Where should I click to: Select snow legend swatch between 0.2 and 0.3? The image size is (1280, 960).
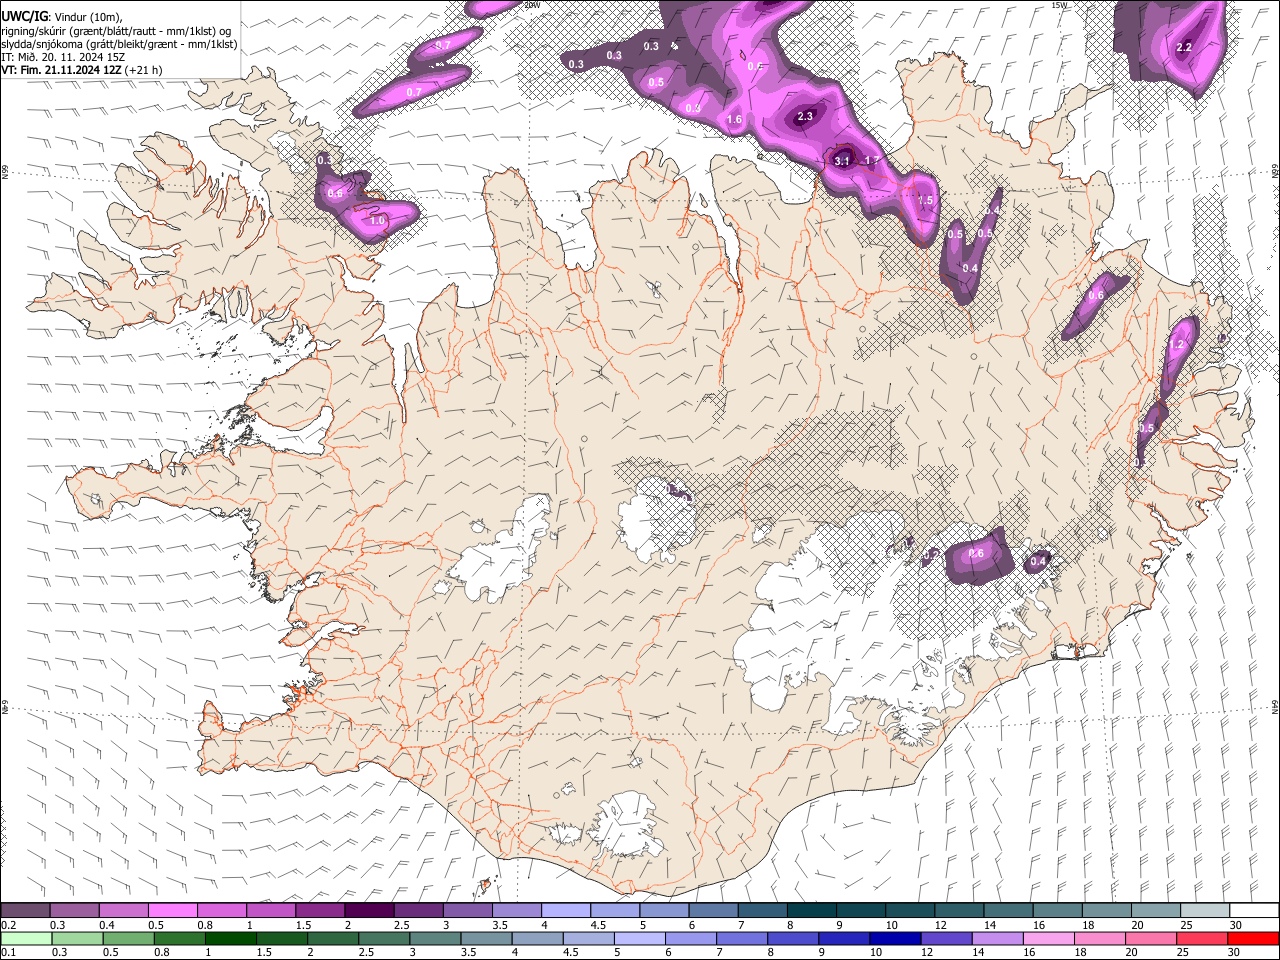coord(25,910)
